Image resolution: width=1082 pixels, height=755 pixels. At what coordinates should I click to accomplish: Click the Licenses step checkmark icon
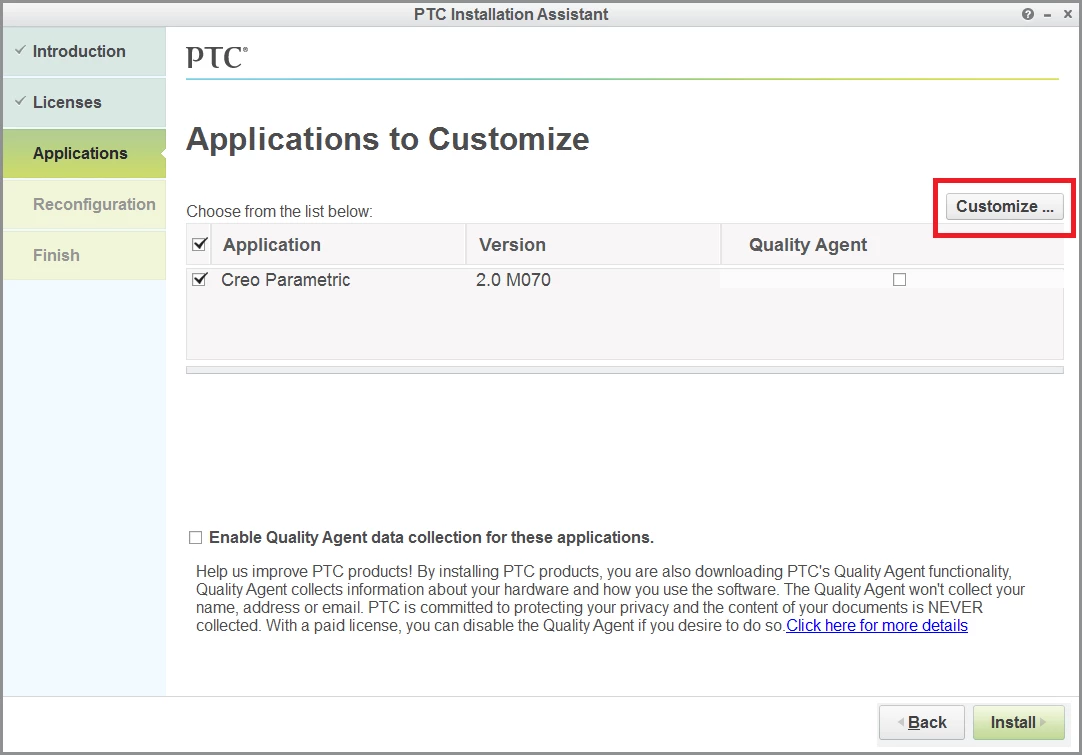(21, 101)
